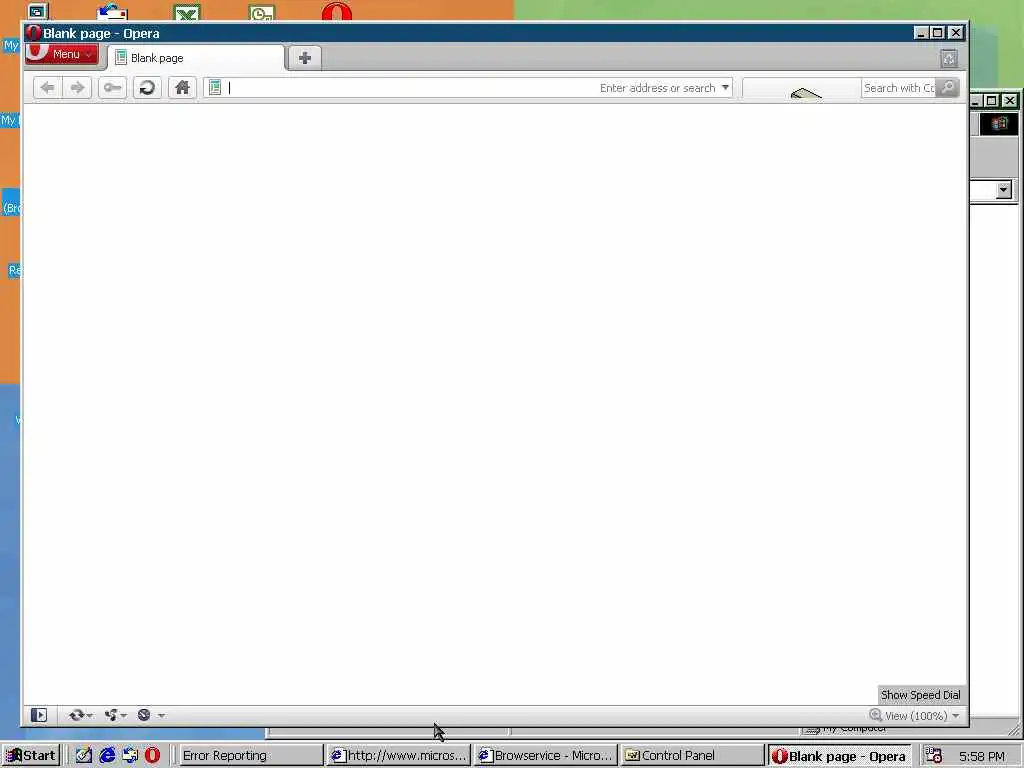
Task: Open the Windows Start button
Action: [x=30, y=756]
